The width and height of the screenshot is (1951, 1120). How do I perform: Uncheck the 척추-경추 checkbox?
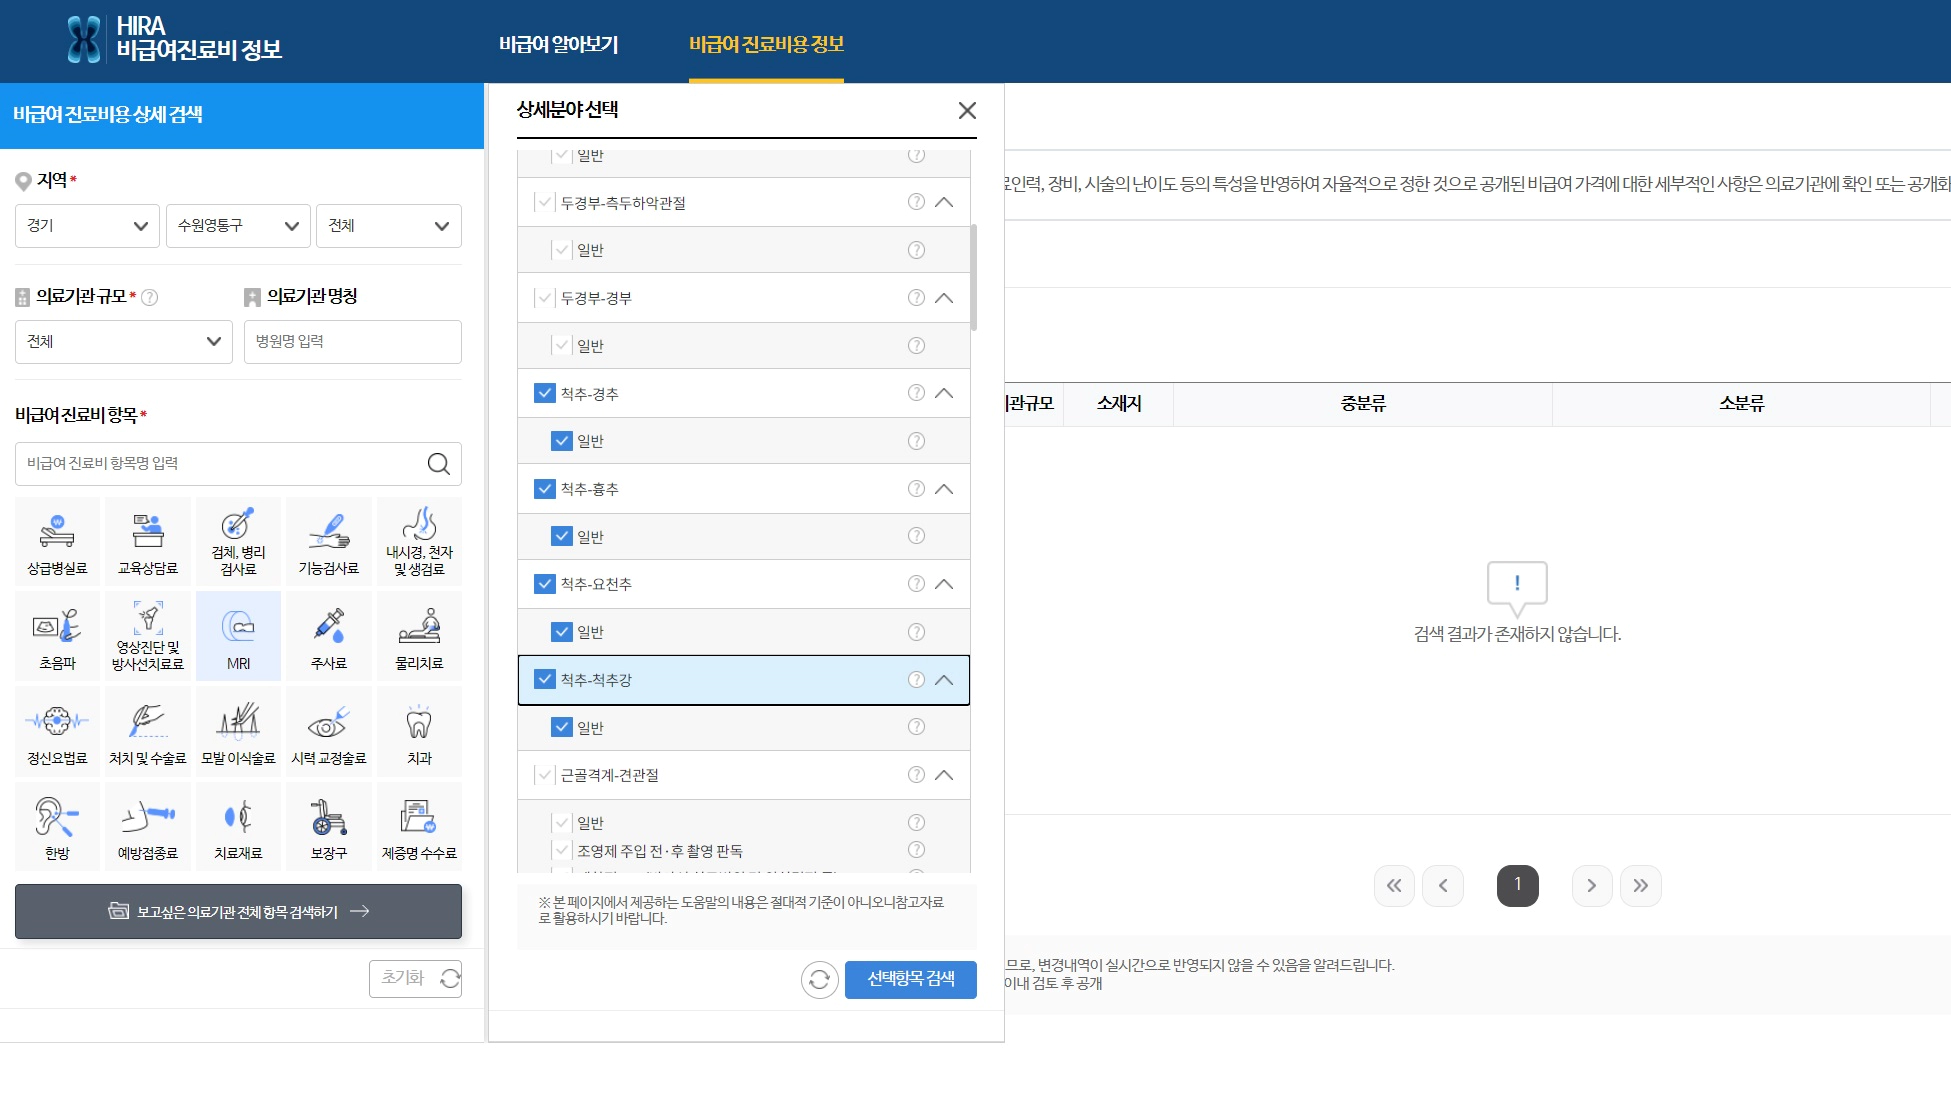[x=545, y=393]
